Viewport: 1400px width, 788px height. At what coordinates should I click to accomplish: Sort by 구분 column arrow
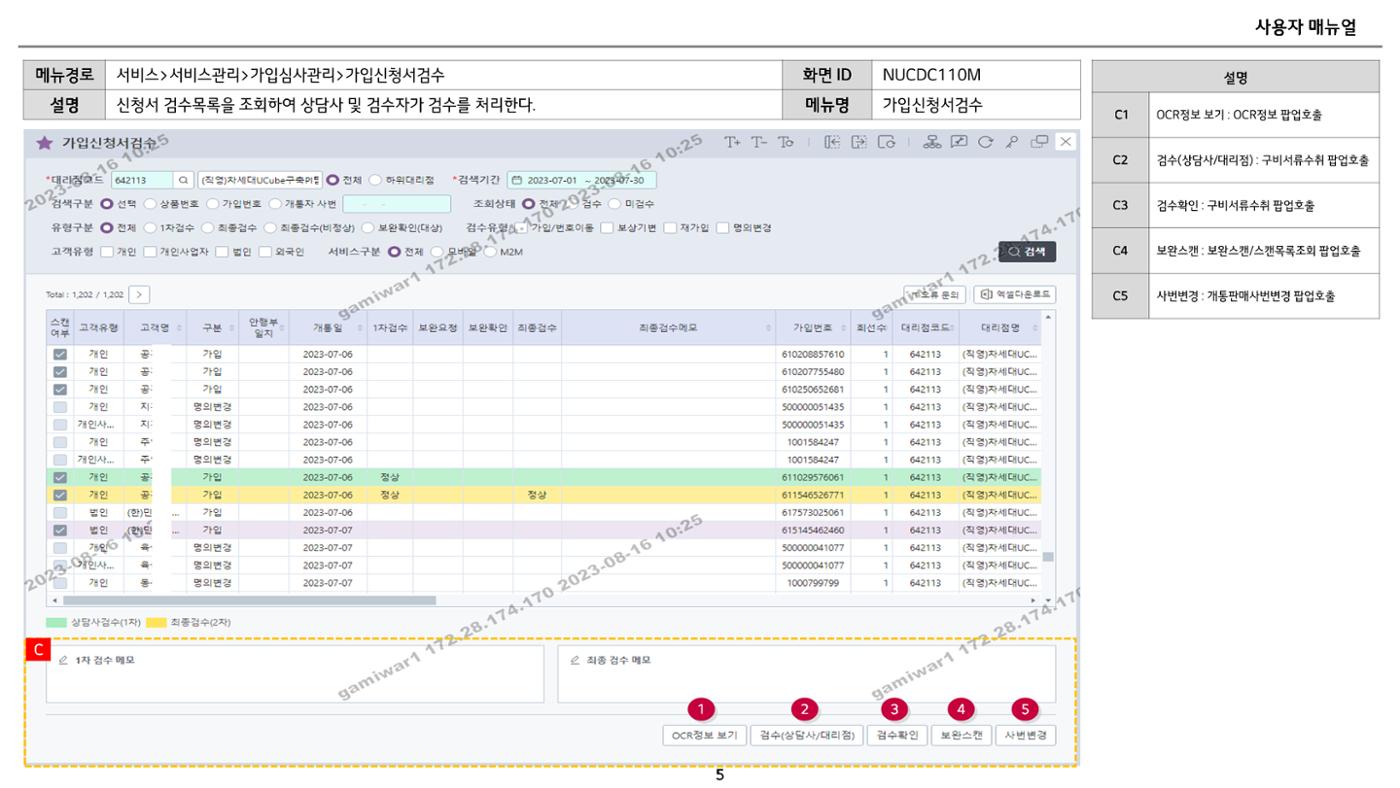coord(232,328)
